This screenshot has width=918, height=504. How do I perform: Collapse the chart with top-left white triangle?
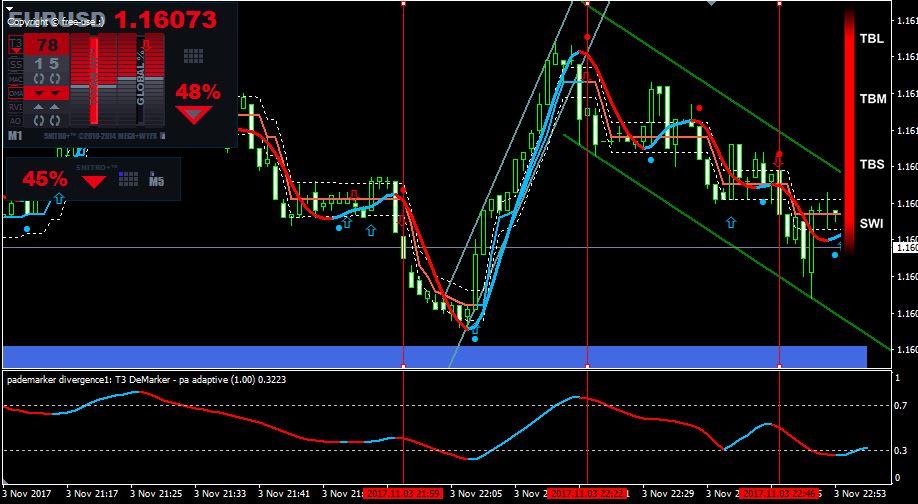tap(9, 8)
